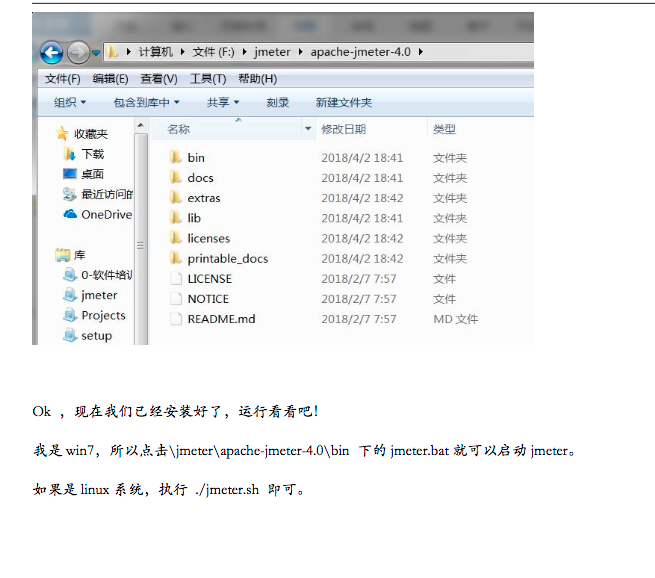Click the navigation pane scroll up arrow

140,125
